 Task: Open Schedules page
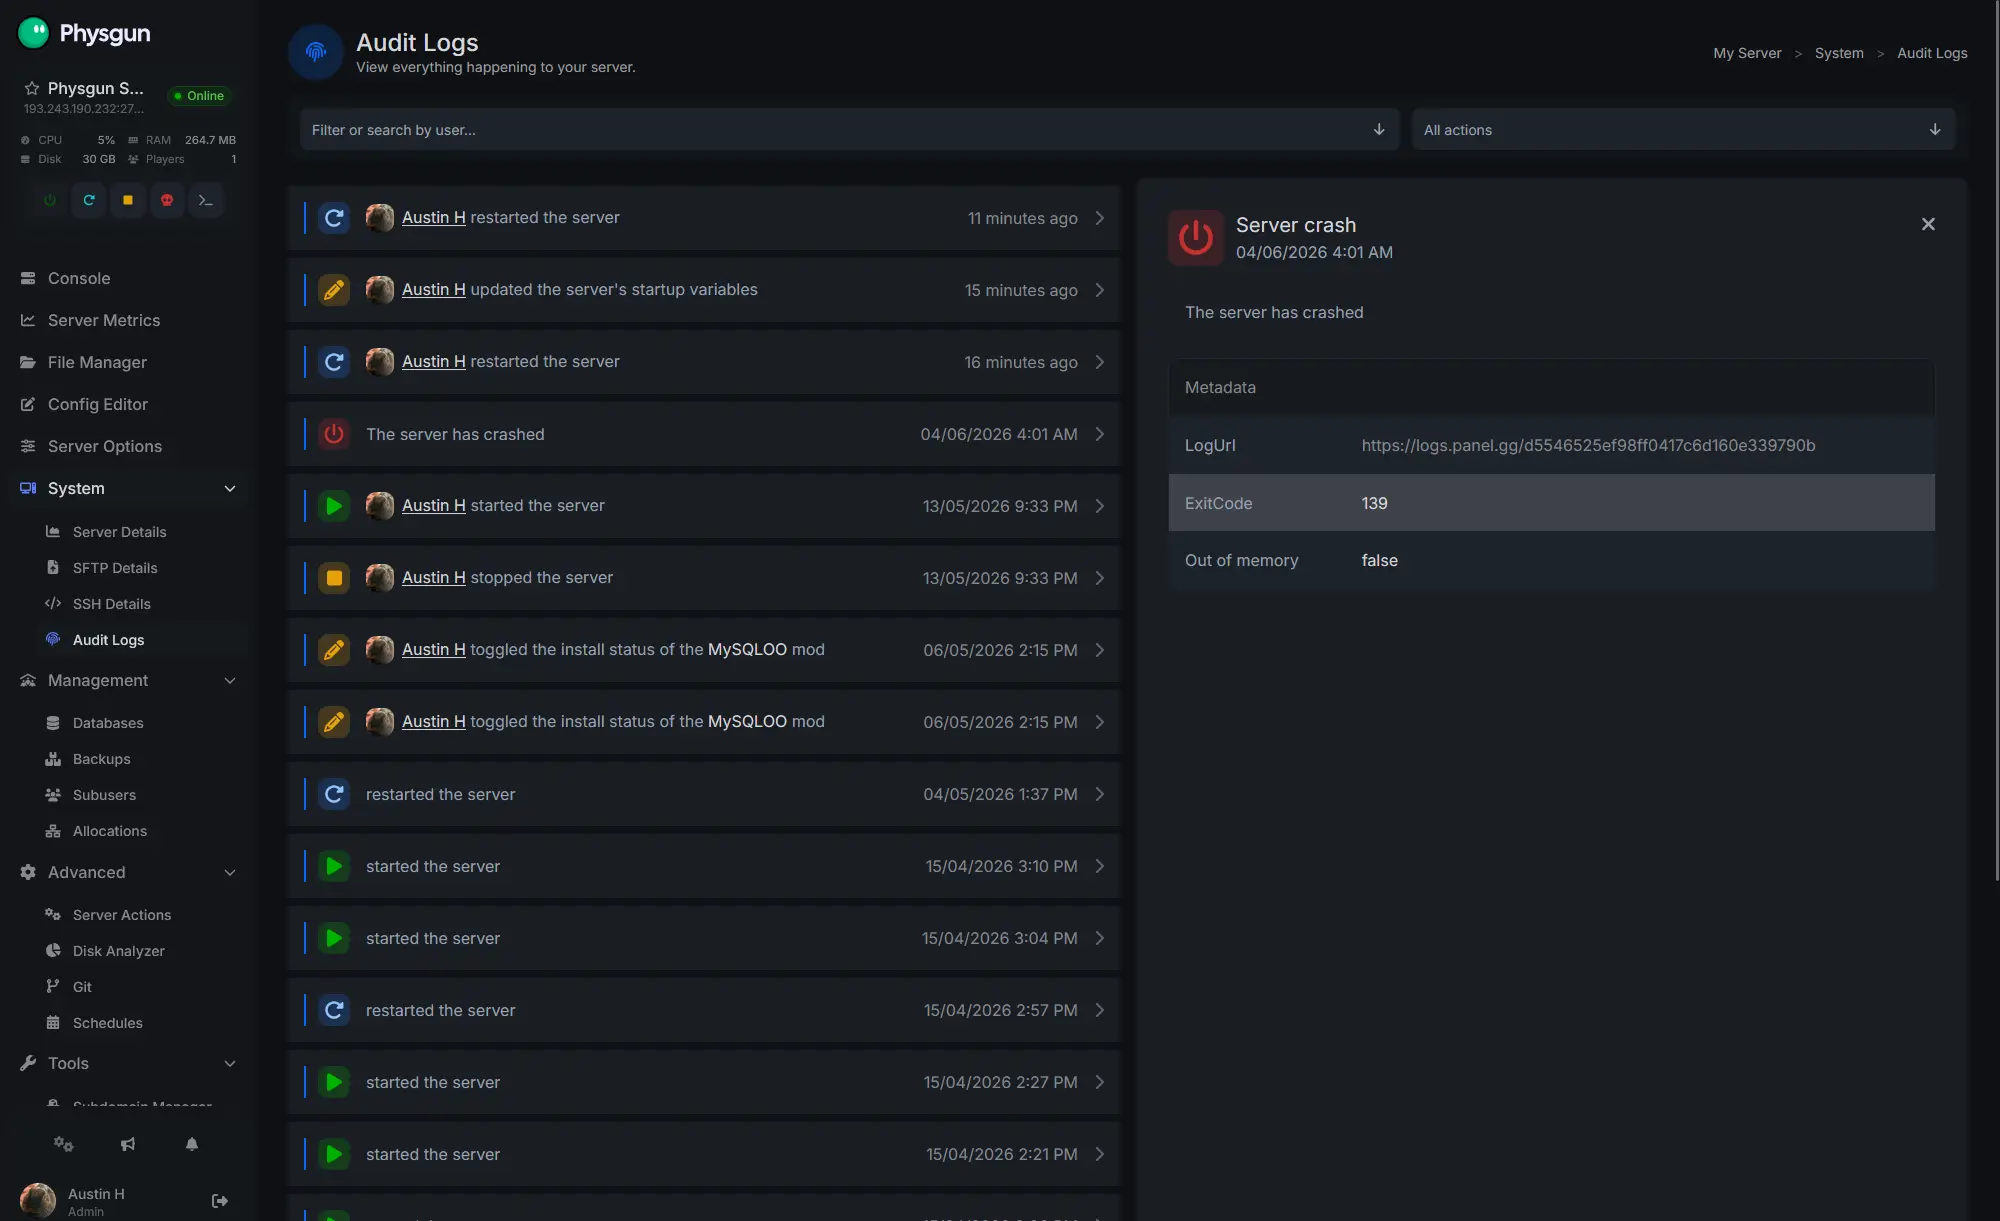[x=107, y=1023]
